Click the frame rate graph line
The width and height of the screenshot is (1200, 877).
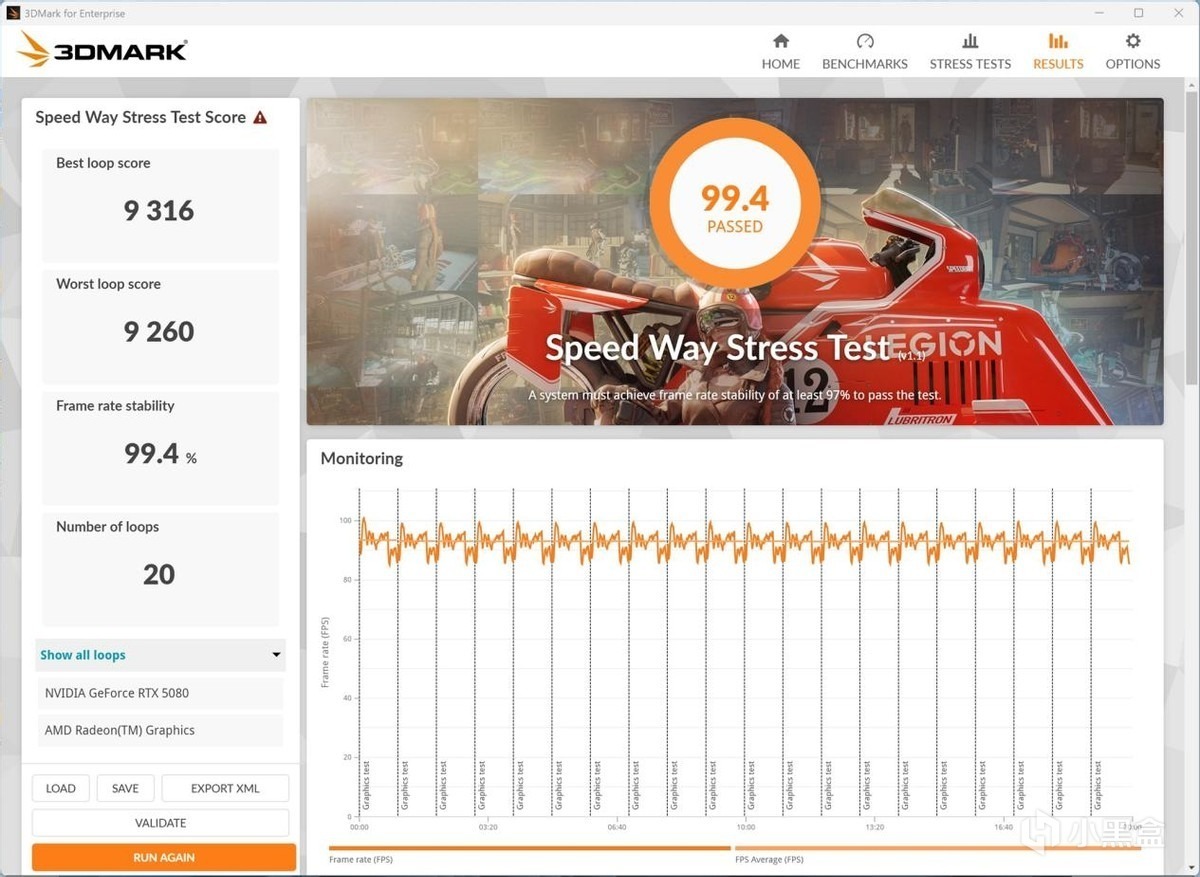[745, 542]
